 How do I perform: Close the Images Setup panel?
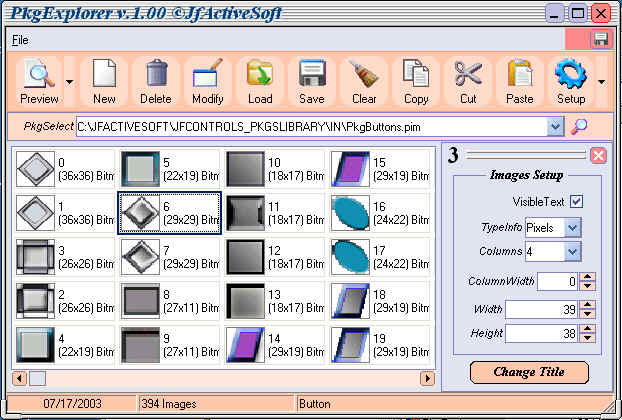(597, 155)
